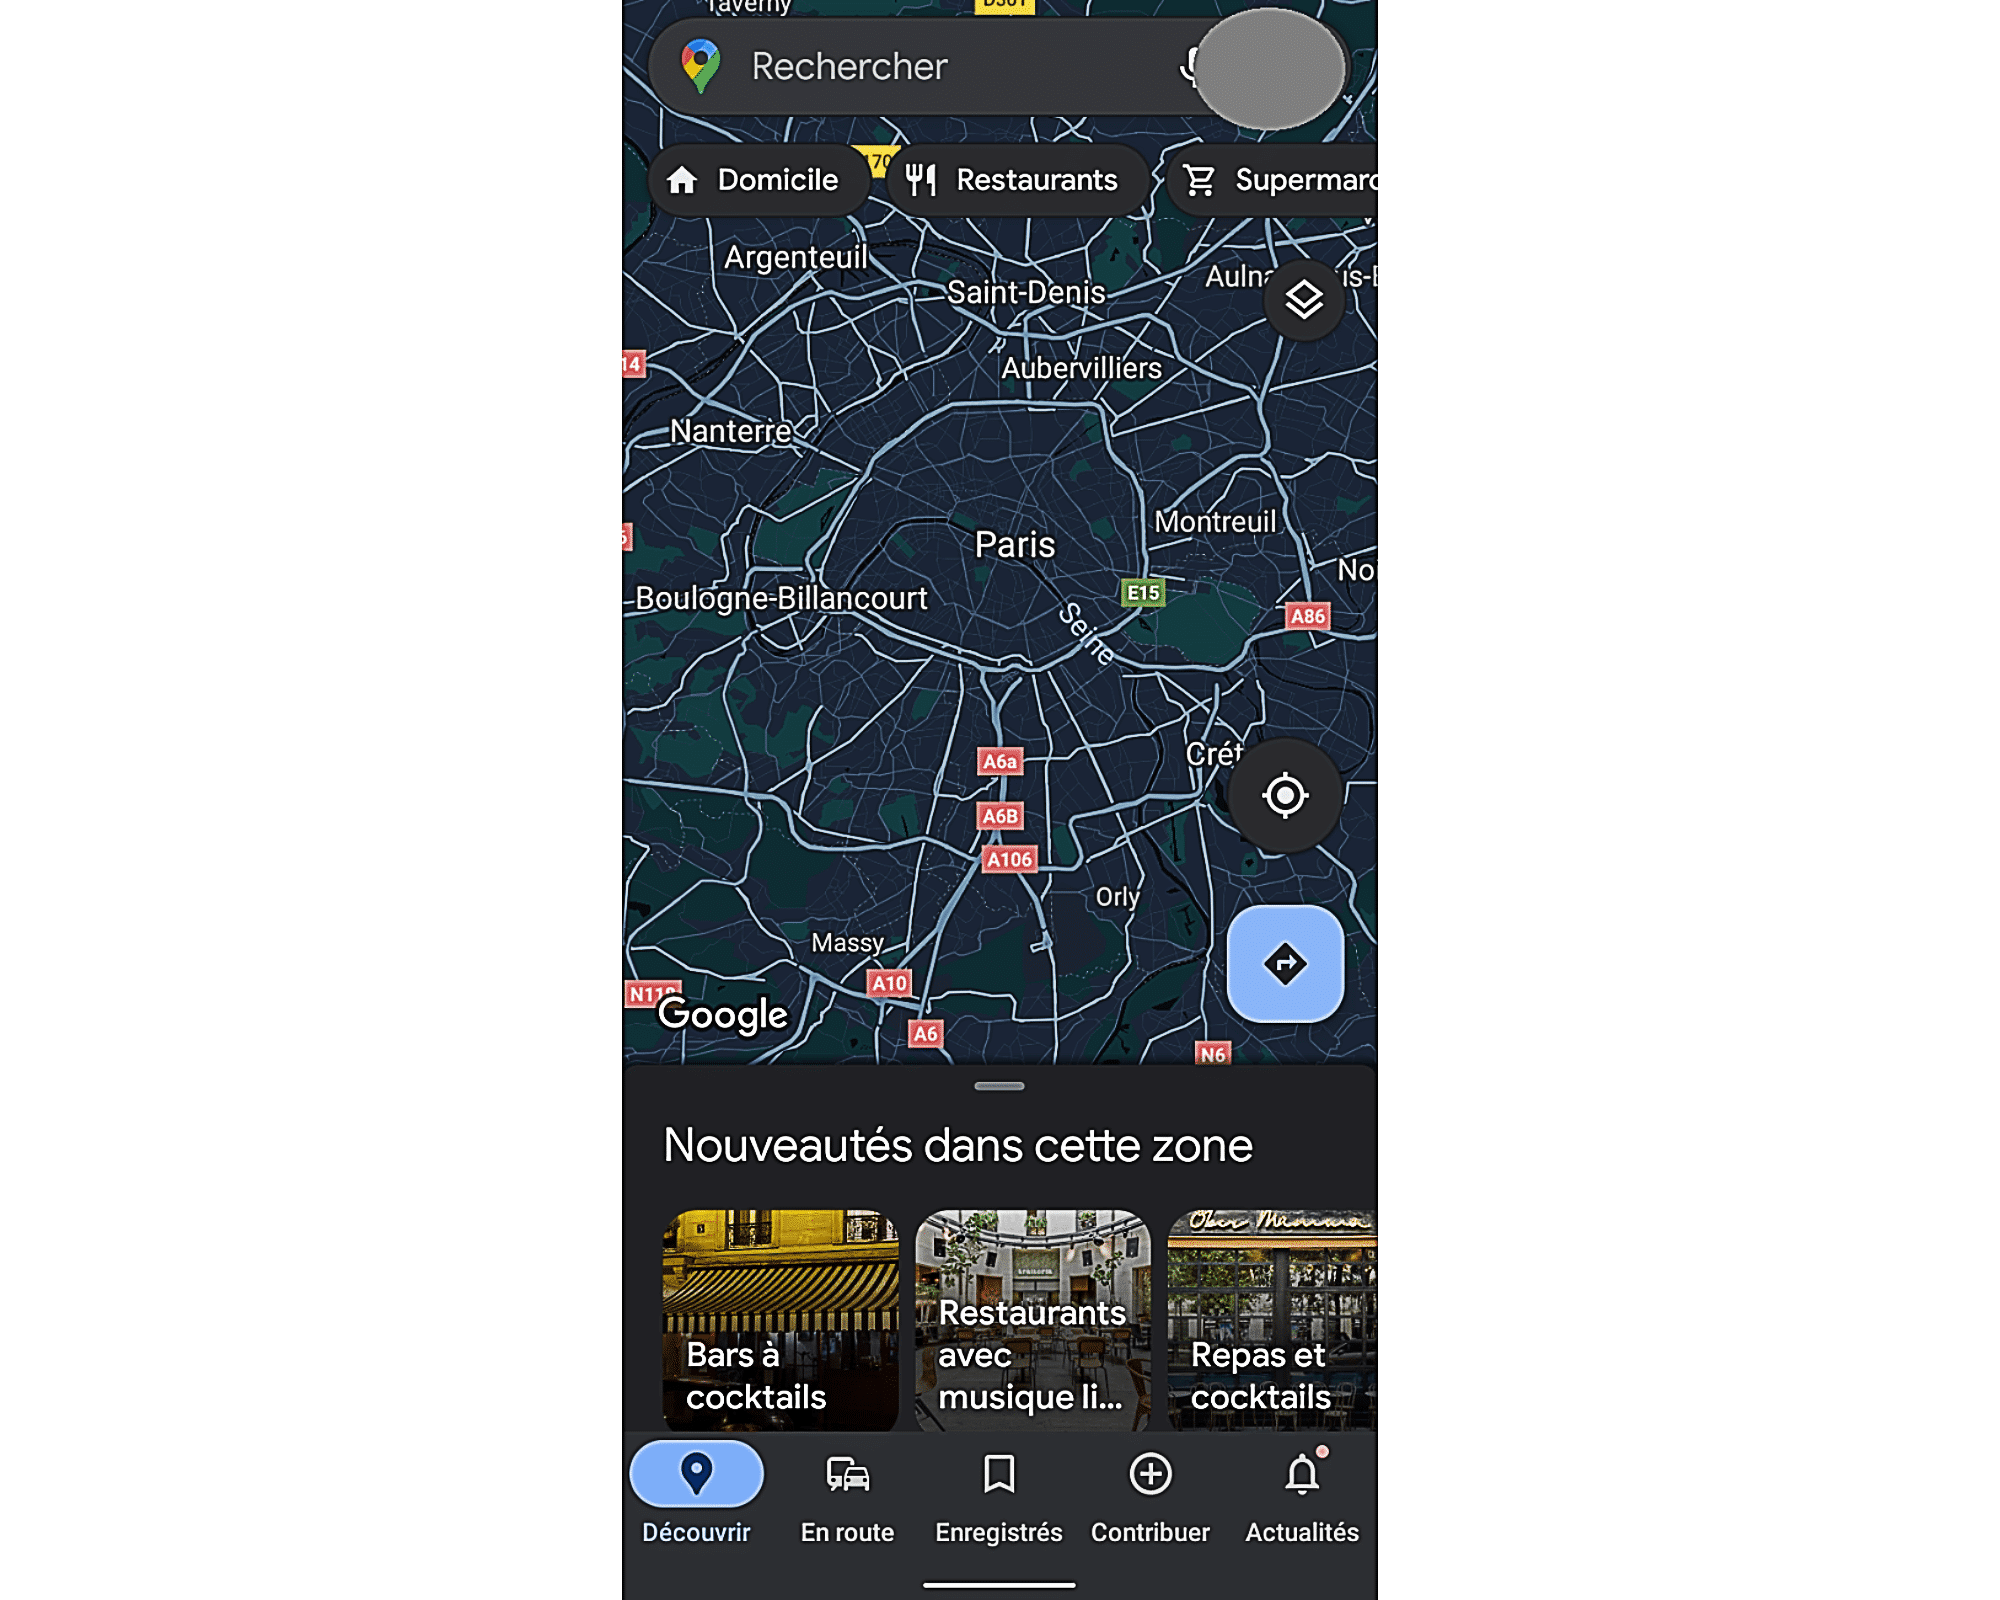Tap the location centering compass icon
Viewport: 2000px width, 1600px height.
(x=1287, y=793)
